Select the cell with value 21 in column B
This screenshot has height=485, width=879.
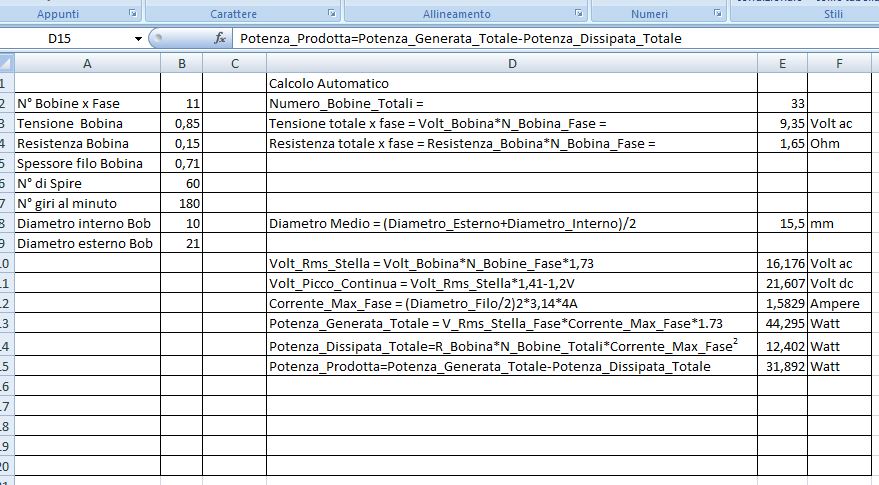pyautogui.click(x=182, y=243)
